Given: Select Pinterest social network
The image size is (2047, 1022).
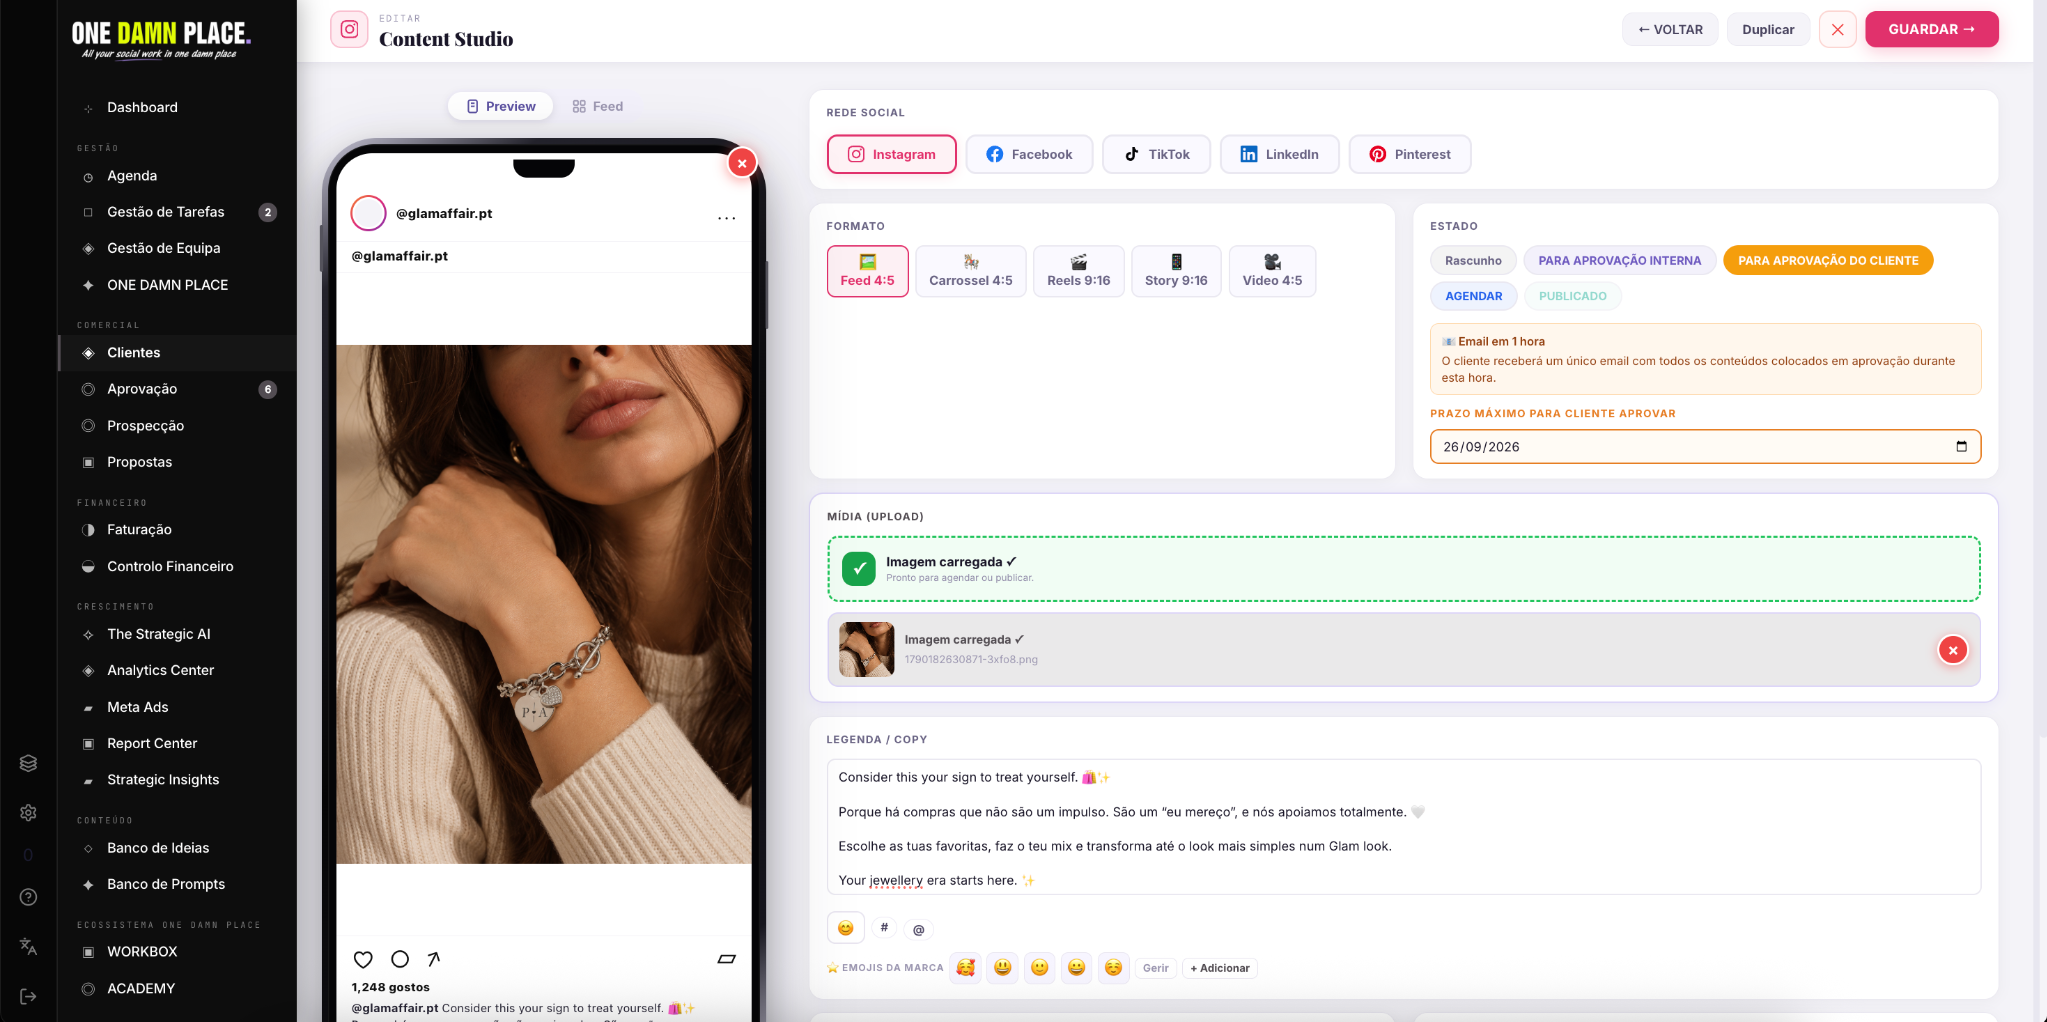Looking at the screenshot, I should coord(1410,154).
